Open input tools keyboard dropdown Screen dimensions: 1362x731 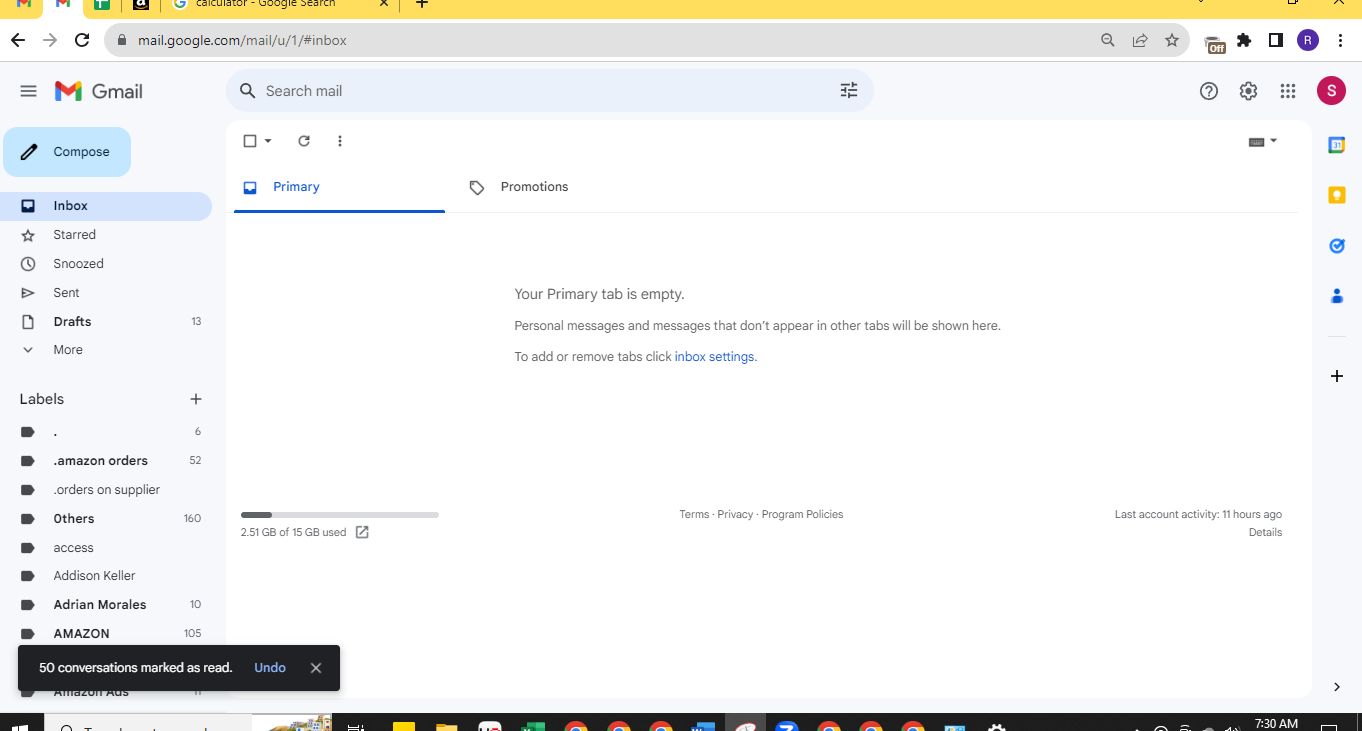[x=1263, y=141]
